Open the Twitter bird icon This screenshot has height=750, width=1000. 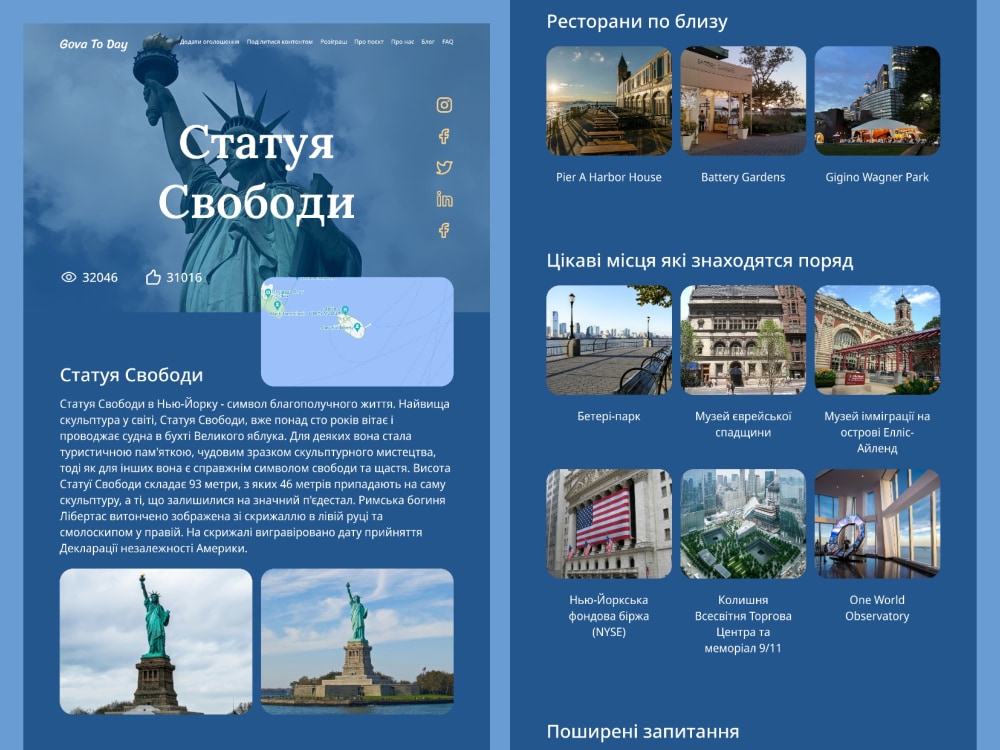click(x=444, y=167)
